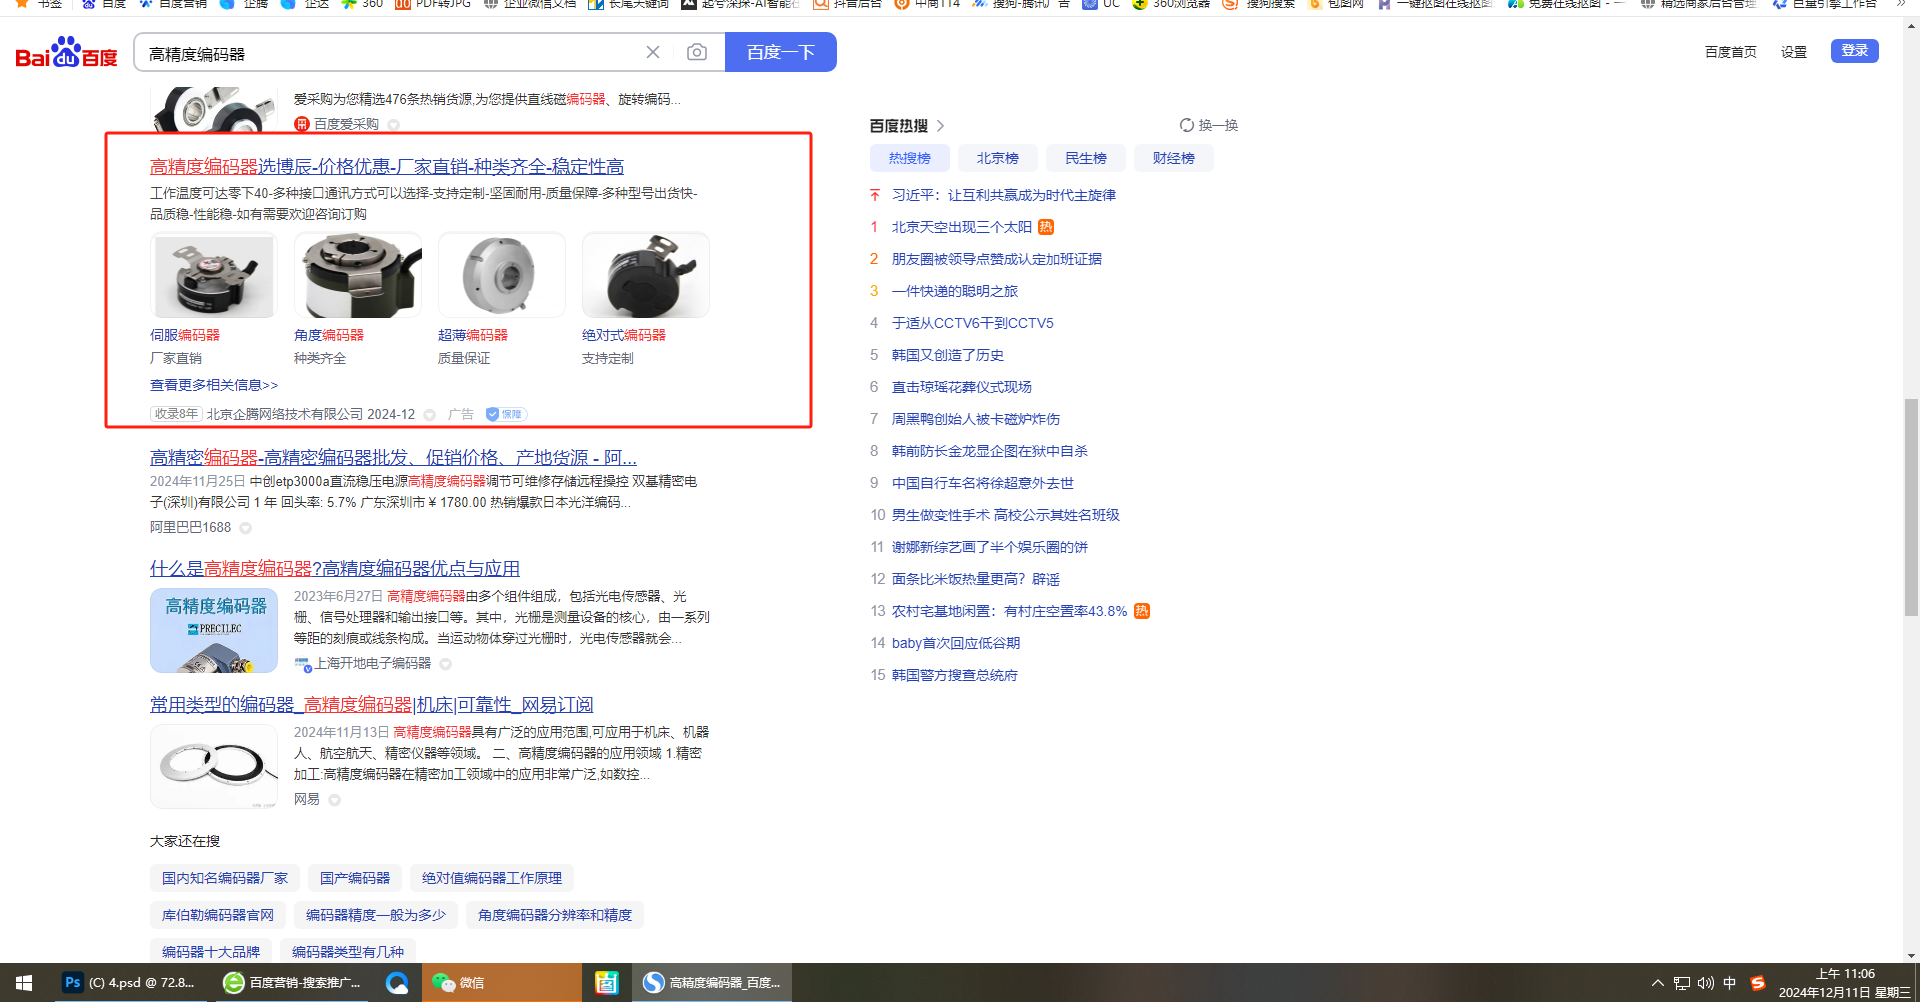Open the Windows Start menu

click(24, 983)
